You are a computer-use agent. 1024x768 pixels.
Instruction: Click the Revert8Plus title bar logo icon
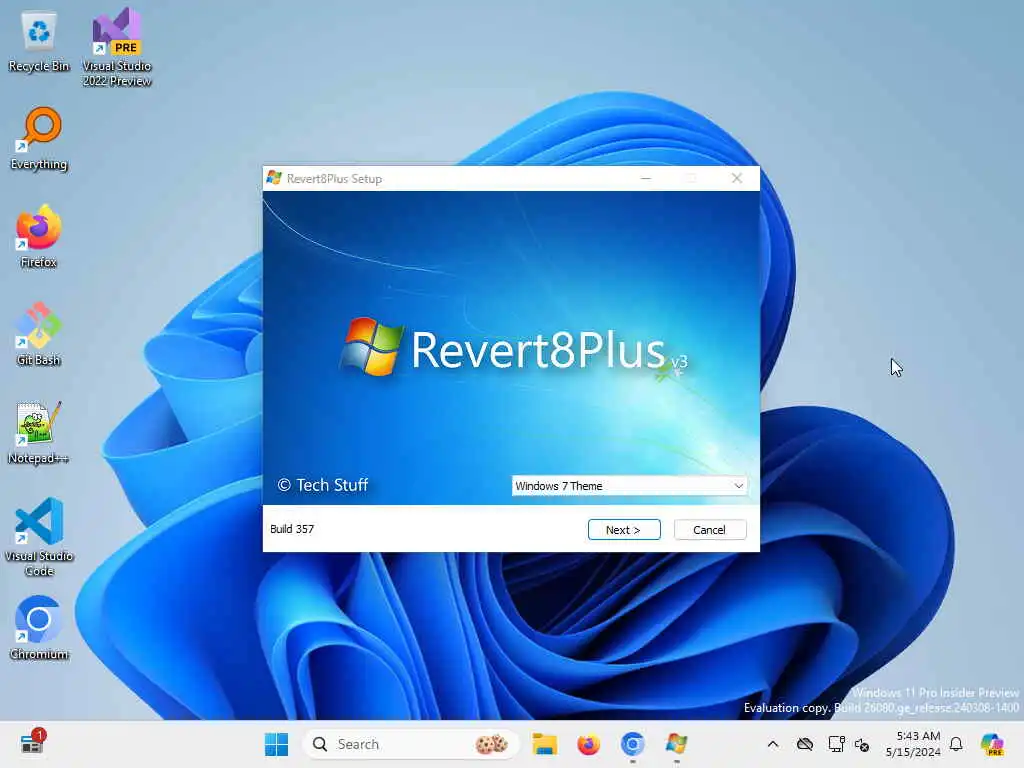[x=274, y=178]
